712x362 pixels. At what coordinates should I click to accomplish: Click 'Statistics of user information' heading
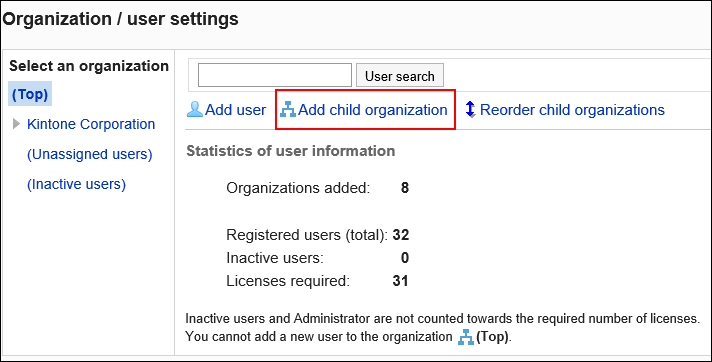(291, 151)
